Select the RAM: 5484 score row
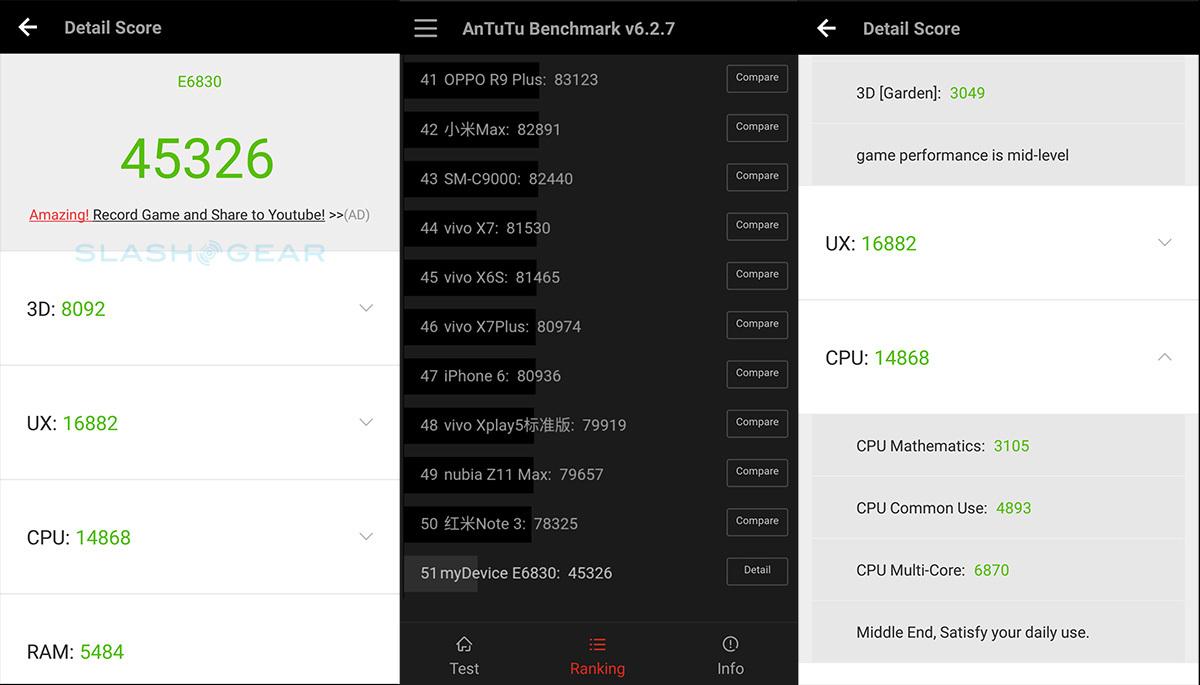Screen dimensions: 1200x685 click(x=200, y=640)
